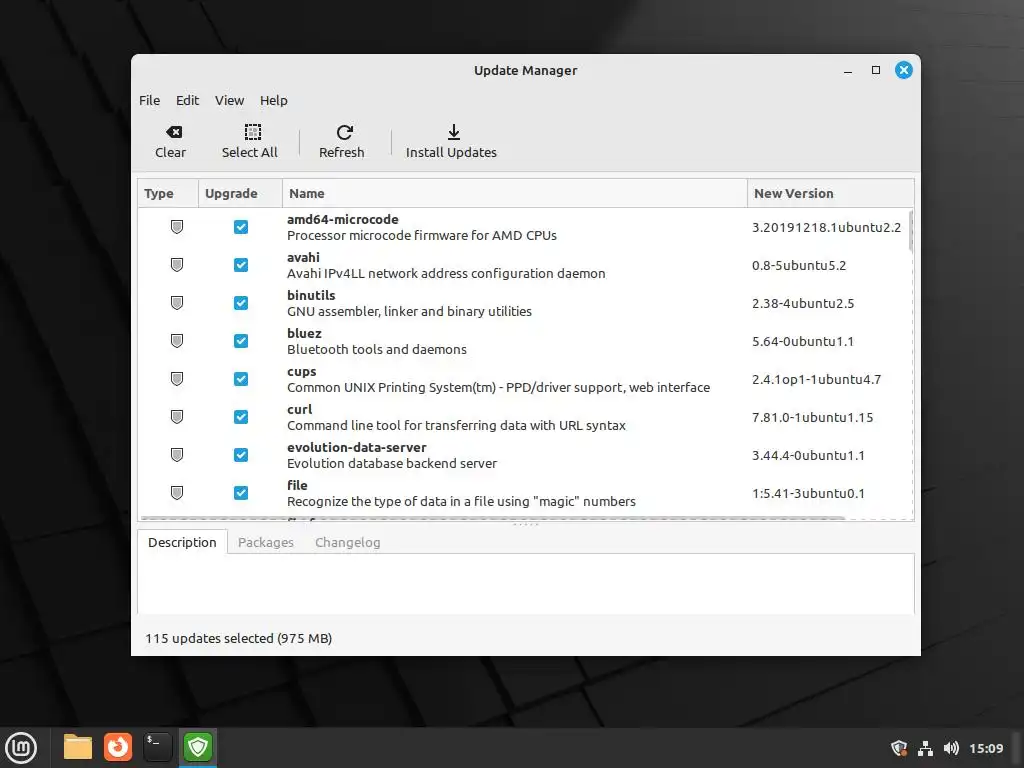Screen dimensions: 1024x768
Task: Click version 3.44.4-0ubuntu1.1
Action: [808, 455]
